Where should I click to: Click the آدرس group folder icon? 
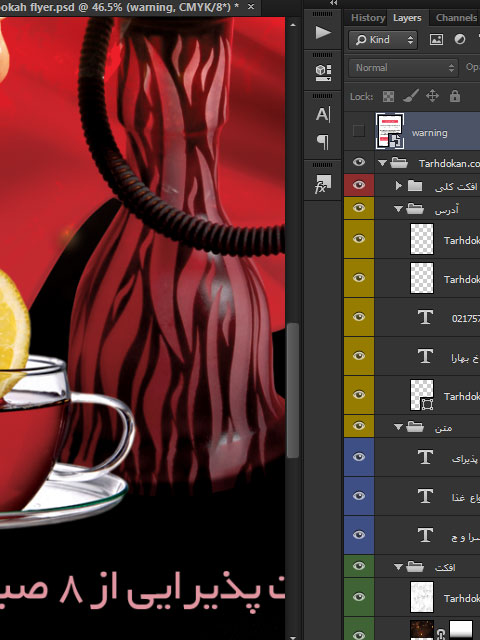(x=415, y=209)
